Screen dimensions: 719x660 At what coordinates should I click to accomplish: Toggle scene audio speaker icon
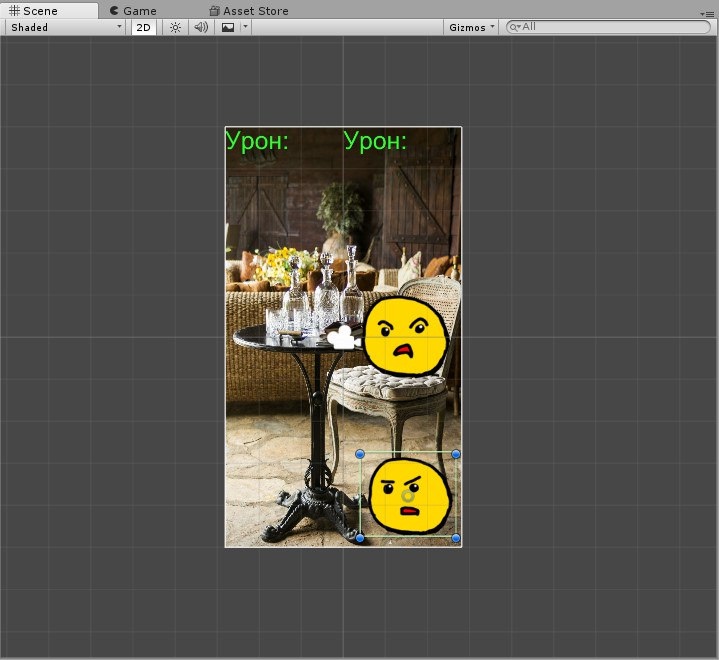pyautogui.click(x=201, y=28)
